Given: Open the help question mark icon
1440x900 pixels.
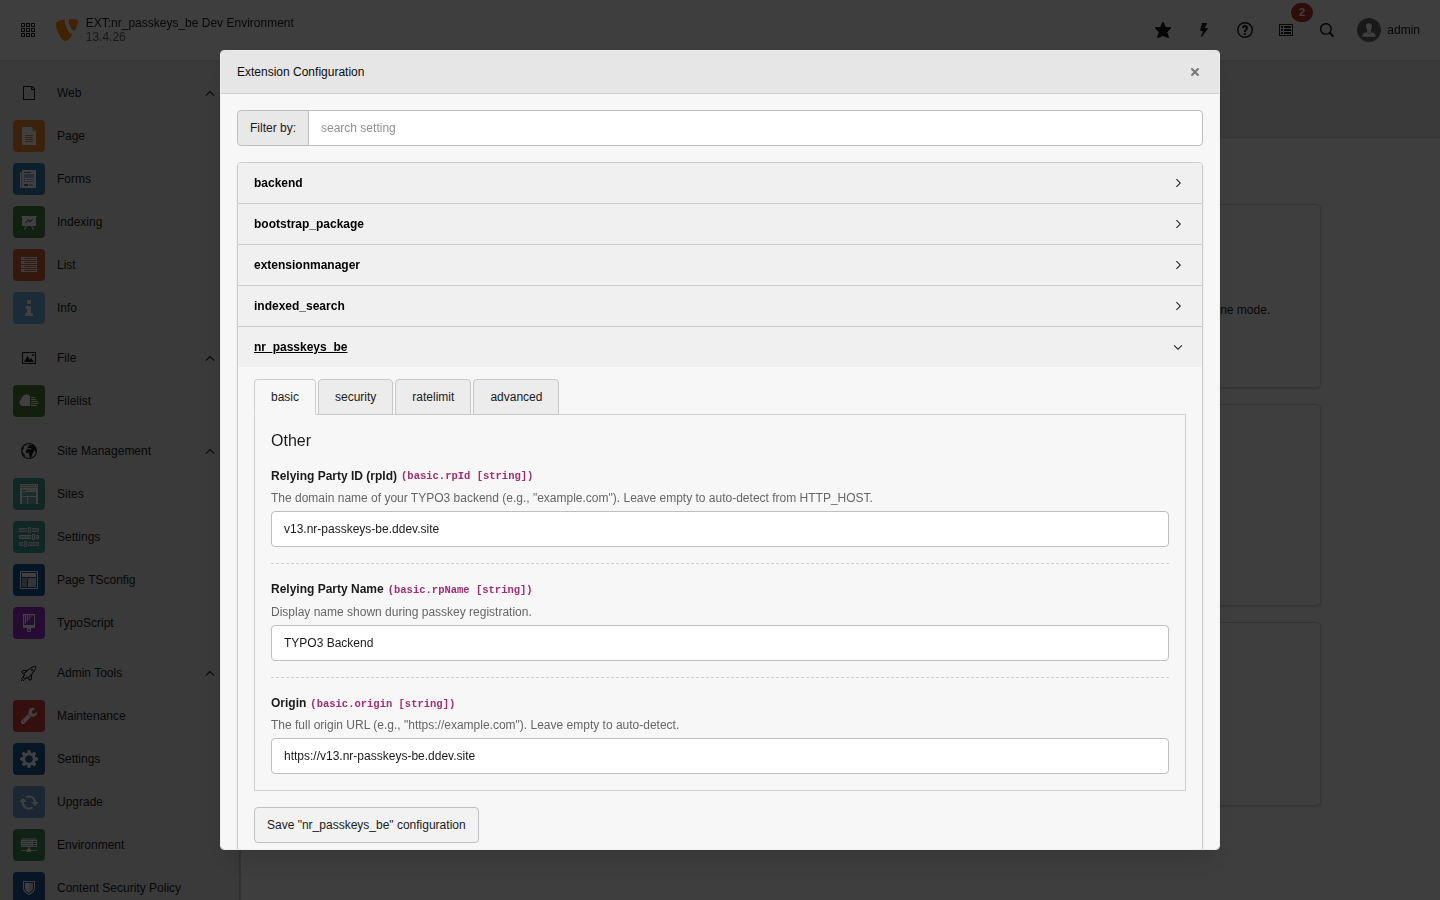Looking at the screenshot, I should click(1245, 30).
